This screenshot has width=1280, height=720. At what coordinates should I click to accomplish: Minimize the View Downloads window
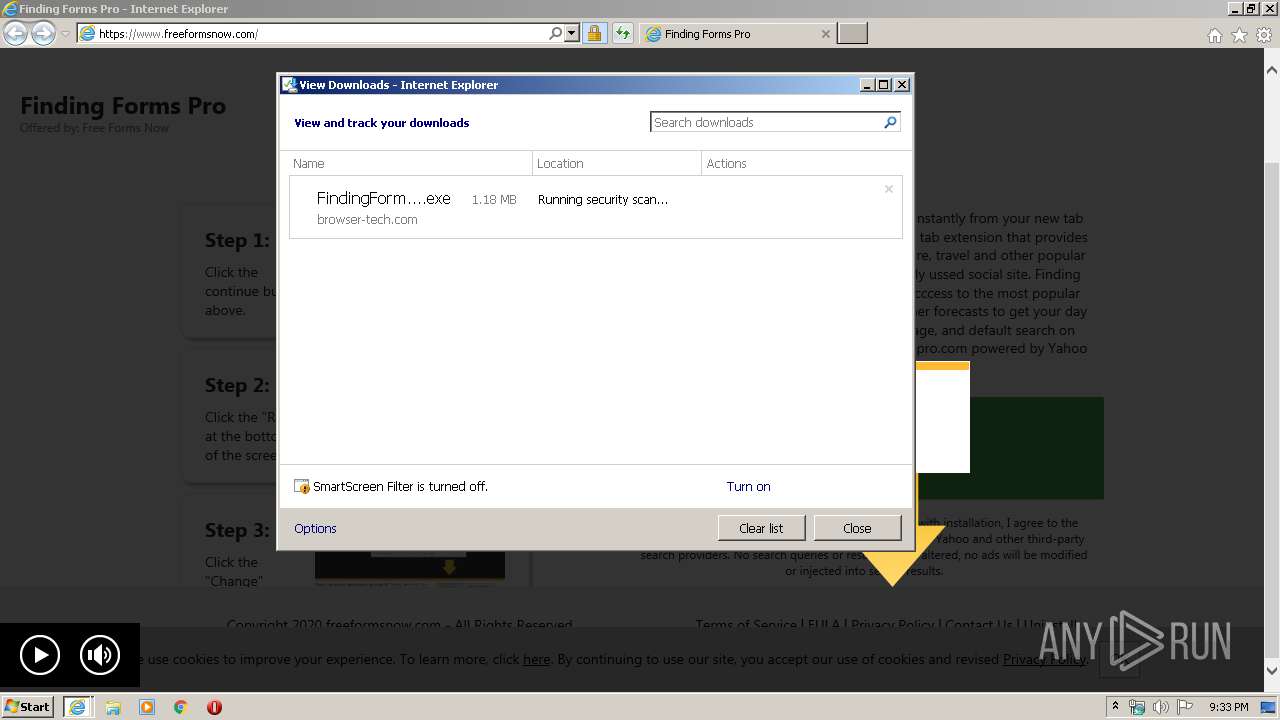coord(867,85)
